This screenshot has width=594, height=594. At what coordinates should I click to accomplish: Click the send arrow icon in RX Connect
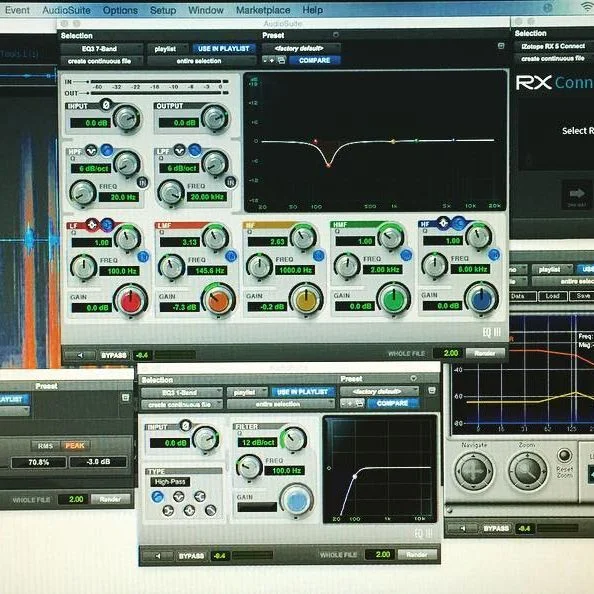[x=577, y=194]
